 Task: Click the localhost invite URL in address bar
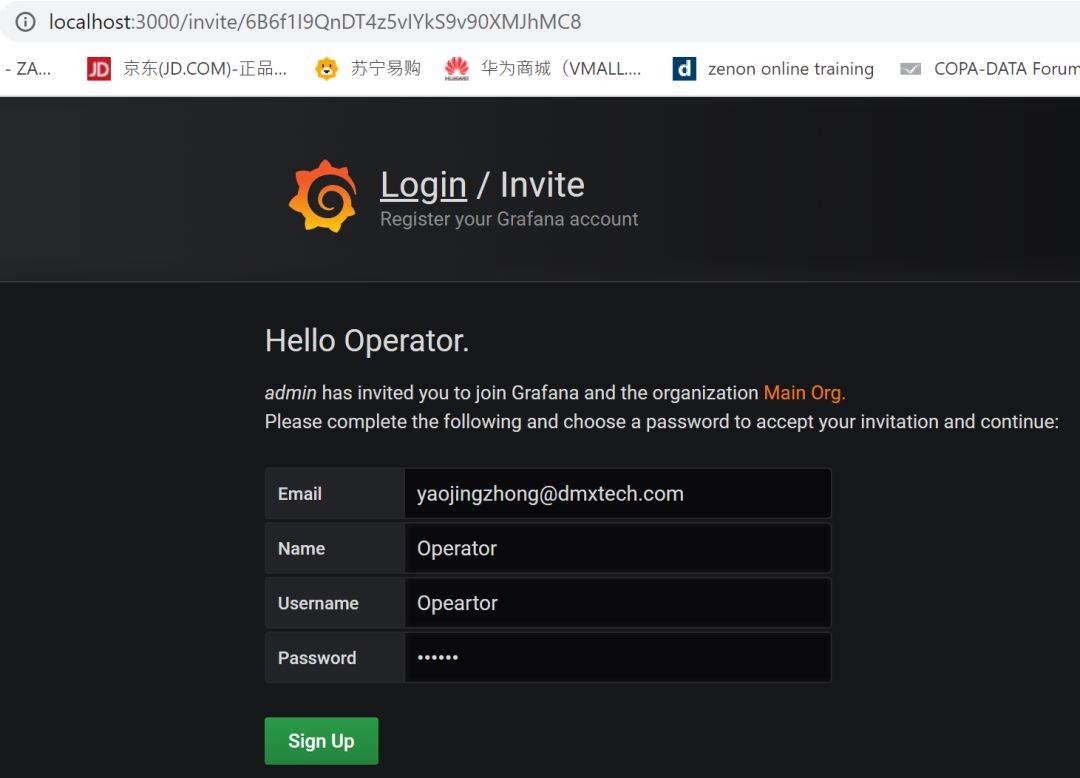(x=315, y=22)
